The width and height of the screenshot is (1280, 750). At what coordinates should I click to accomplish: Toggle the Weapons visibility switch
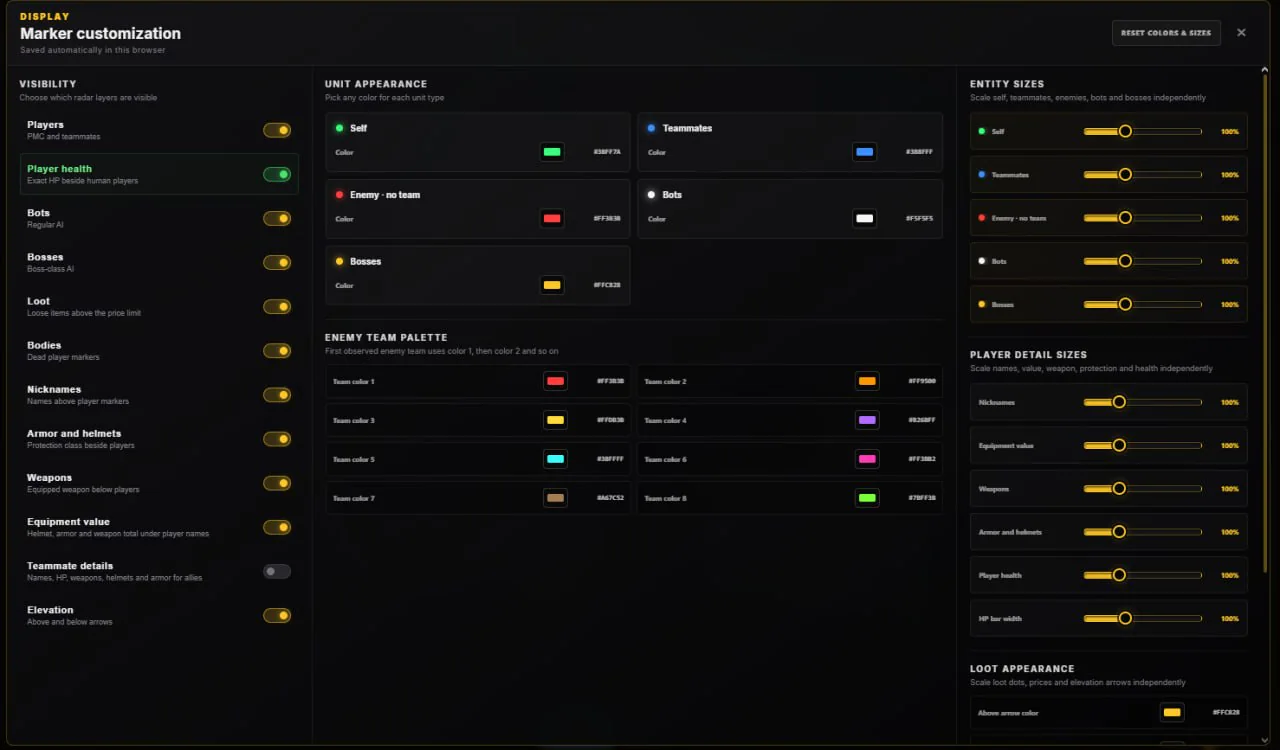tap(277, 483)
